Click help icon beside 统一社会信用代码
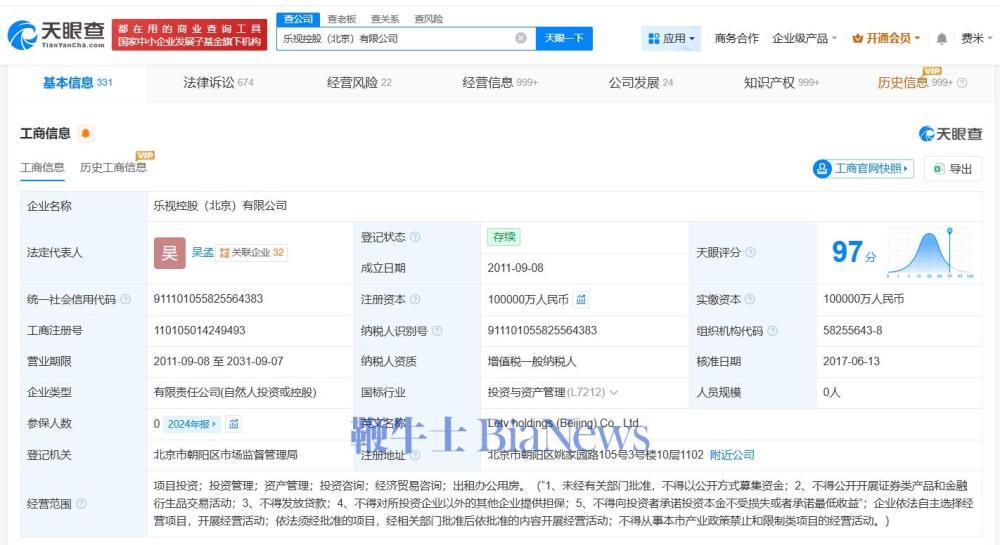 [x=125, y=300]
